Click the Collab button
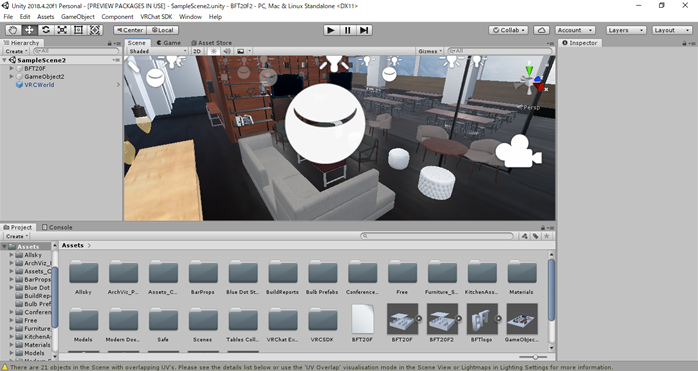The width and height of the screenshot is (698, 371). tap(508, 30)
